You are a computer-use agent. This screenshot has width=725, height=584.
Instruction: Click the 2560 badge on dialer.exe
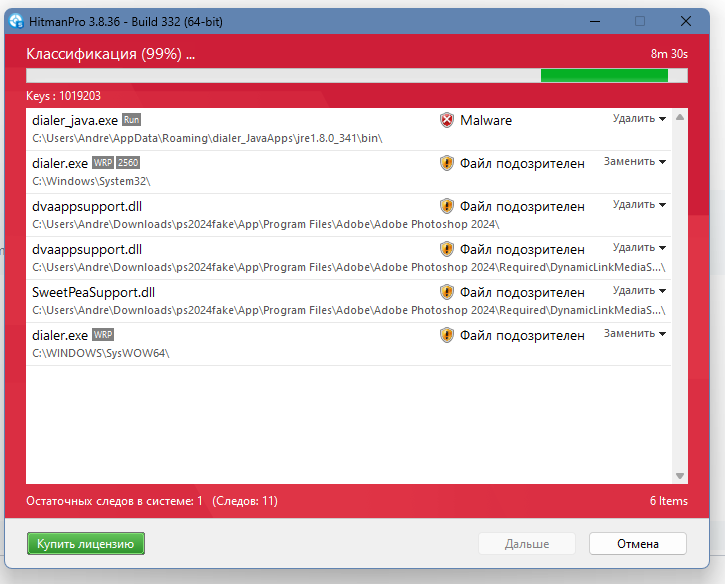128,163
